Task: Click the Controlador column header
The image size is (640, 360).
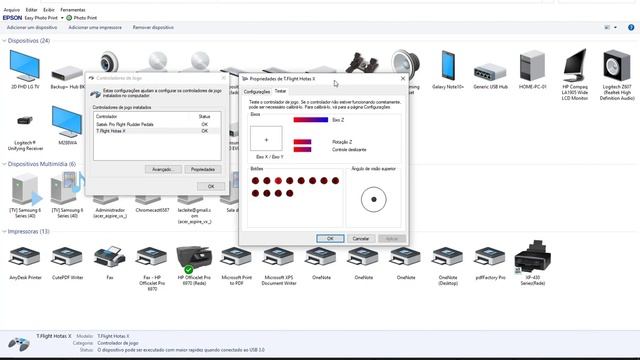Action: pyautogui.click(x=107, y=116)
